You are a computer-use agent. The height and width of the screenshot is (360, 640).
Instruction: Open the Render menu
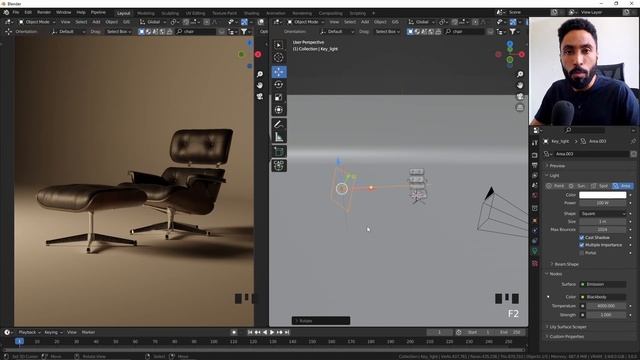point(44,12)
